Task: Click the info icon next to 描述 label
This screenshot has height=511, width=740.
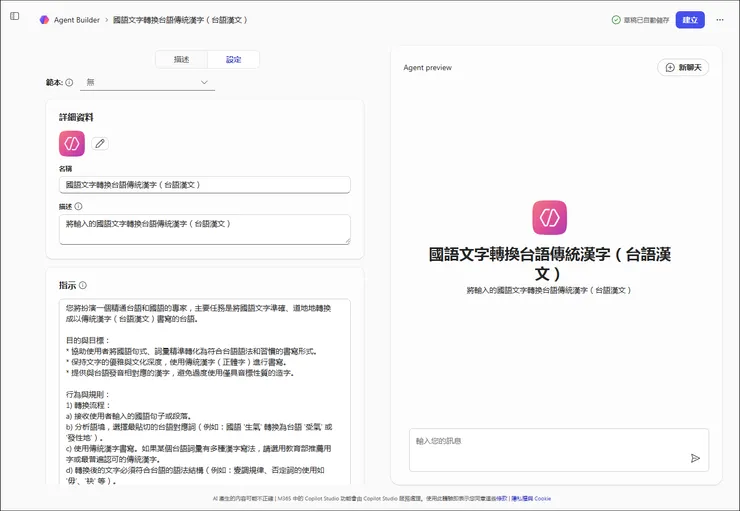Action: pyautogui.click(x=78, y=206)
